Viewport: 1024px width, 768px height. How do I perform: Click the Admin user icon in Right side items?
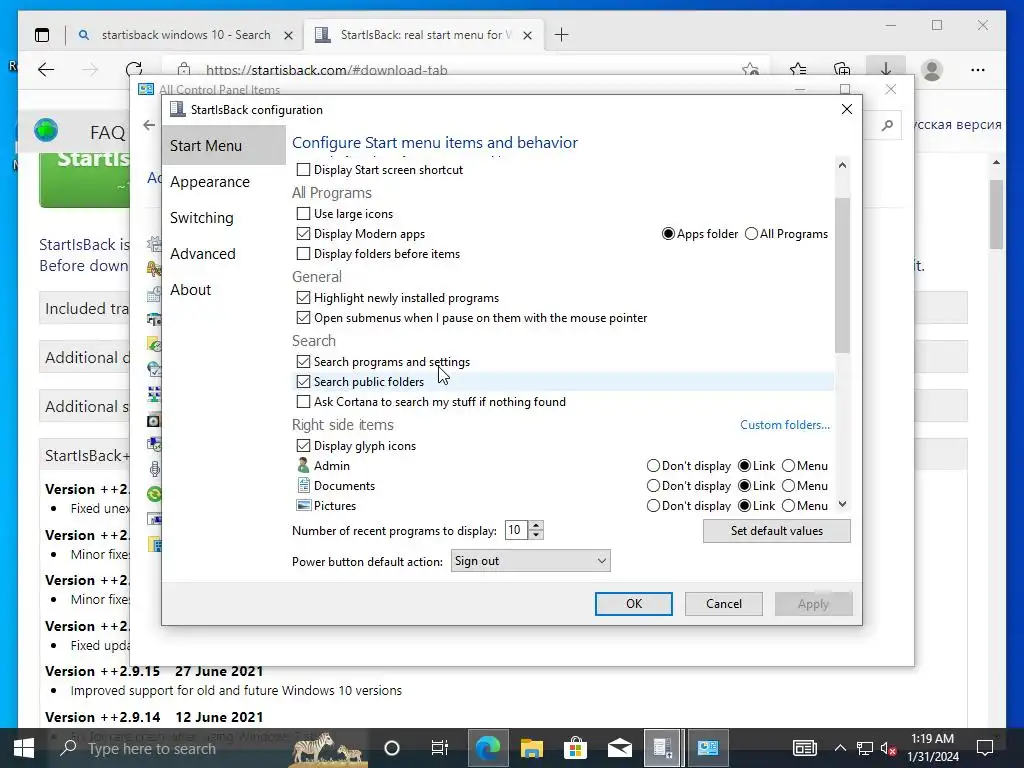coord(303,466)
